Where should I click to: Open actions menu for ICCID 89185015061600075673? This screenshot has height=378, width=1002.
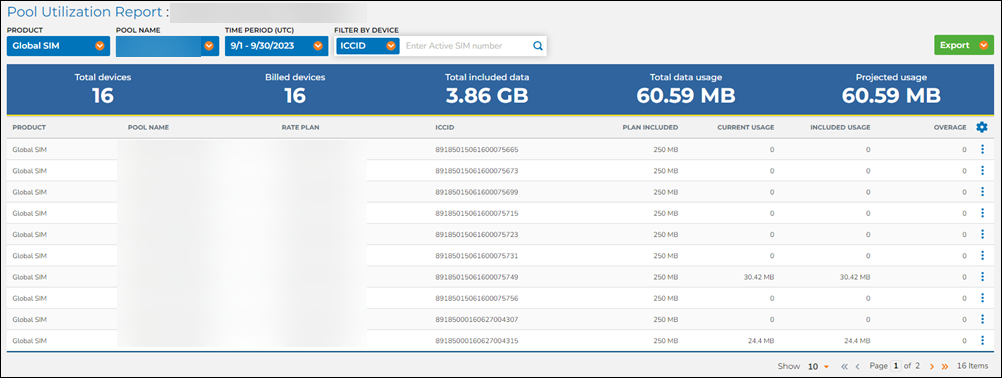(x=982, y=170)
